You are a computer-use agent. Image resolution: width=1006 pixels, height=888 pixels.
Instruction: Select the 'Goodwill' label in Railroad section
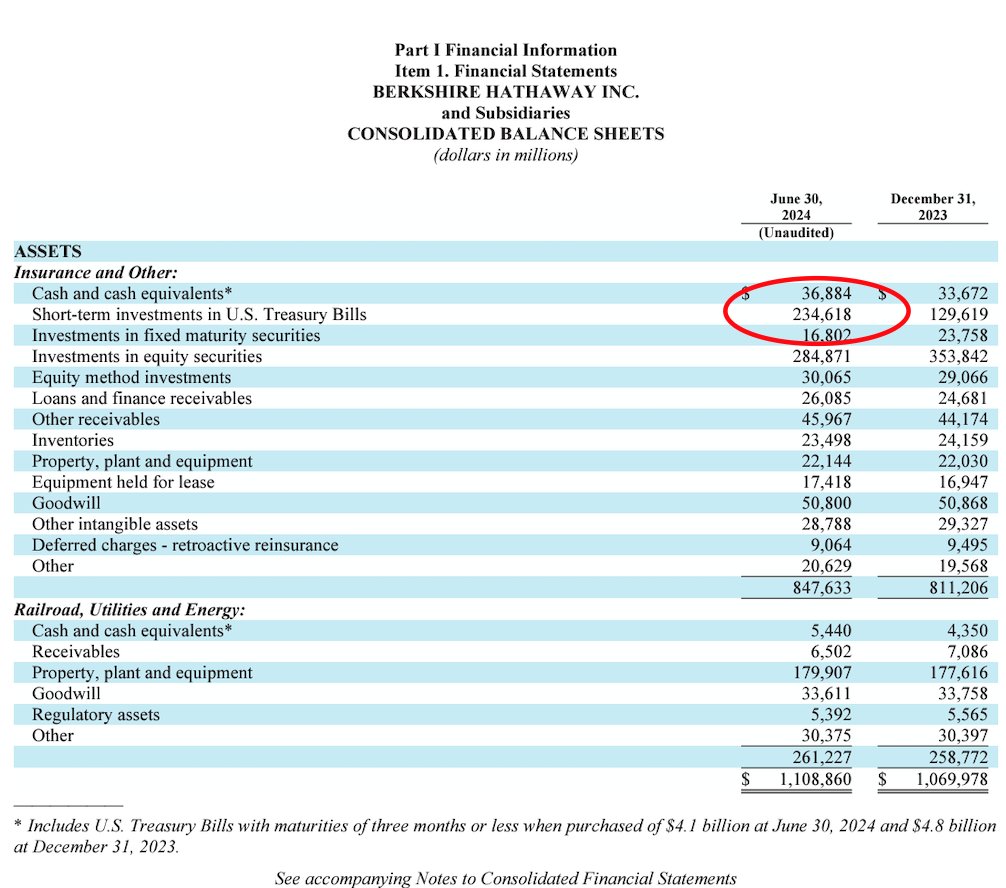[x=66, y=694]
